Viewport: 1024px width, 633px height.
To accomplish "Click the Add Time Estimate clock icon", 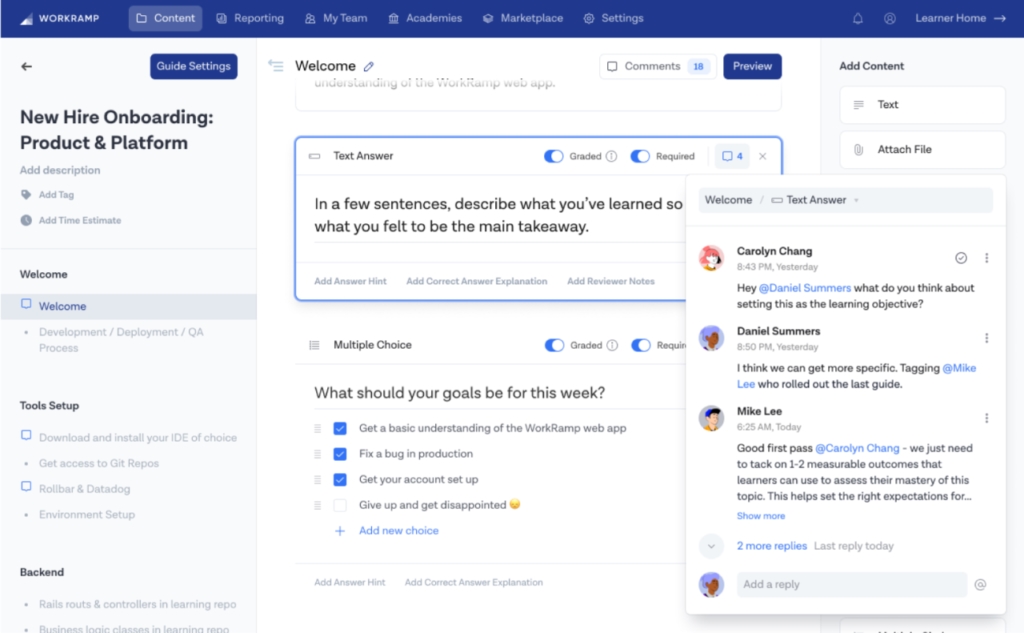I will 26,220.
